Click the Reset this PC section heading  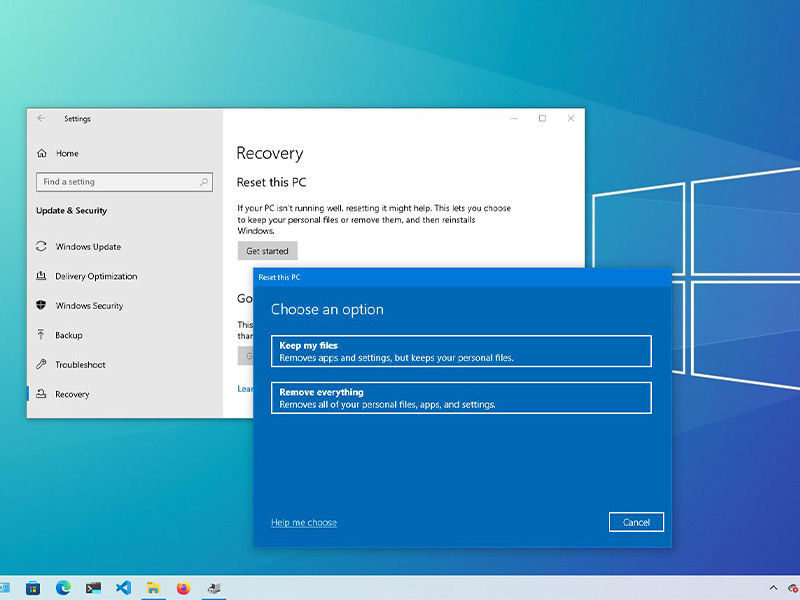point(271,182)
